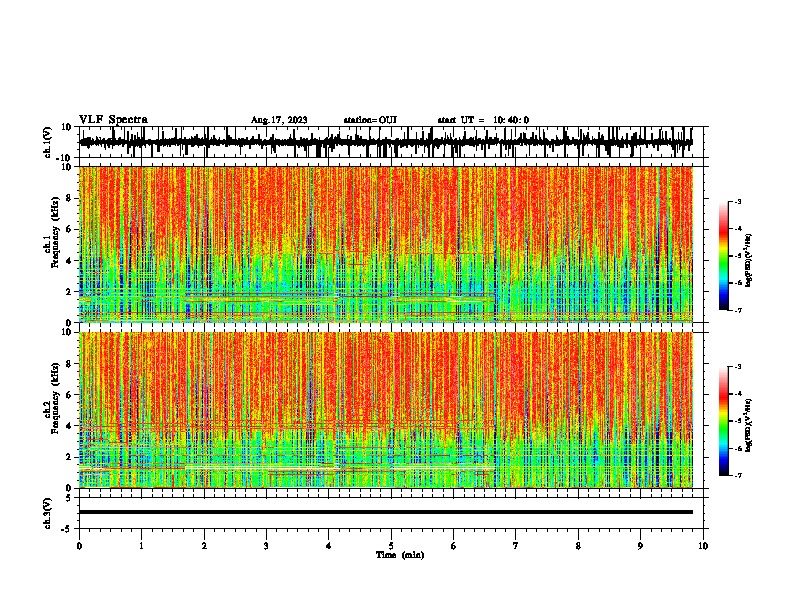Click the ch.2 spectrogram color scale bar
The height and width of the screenshot is (612, 792).
click(x=723, y=421)
